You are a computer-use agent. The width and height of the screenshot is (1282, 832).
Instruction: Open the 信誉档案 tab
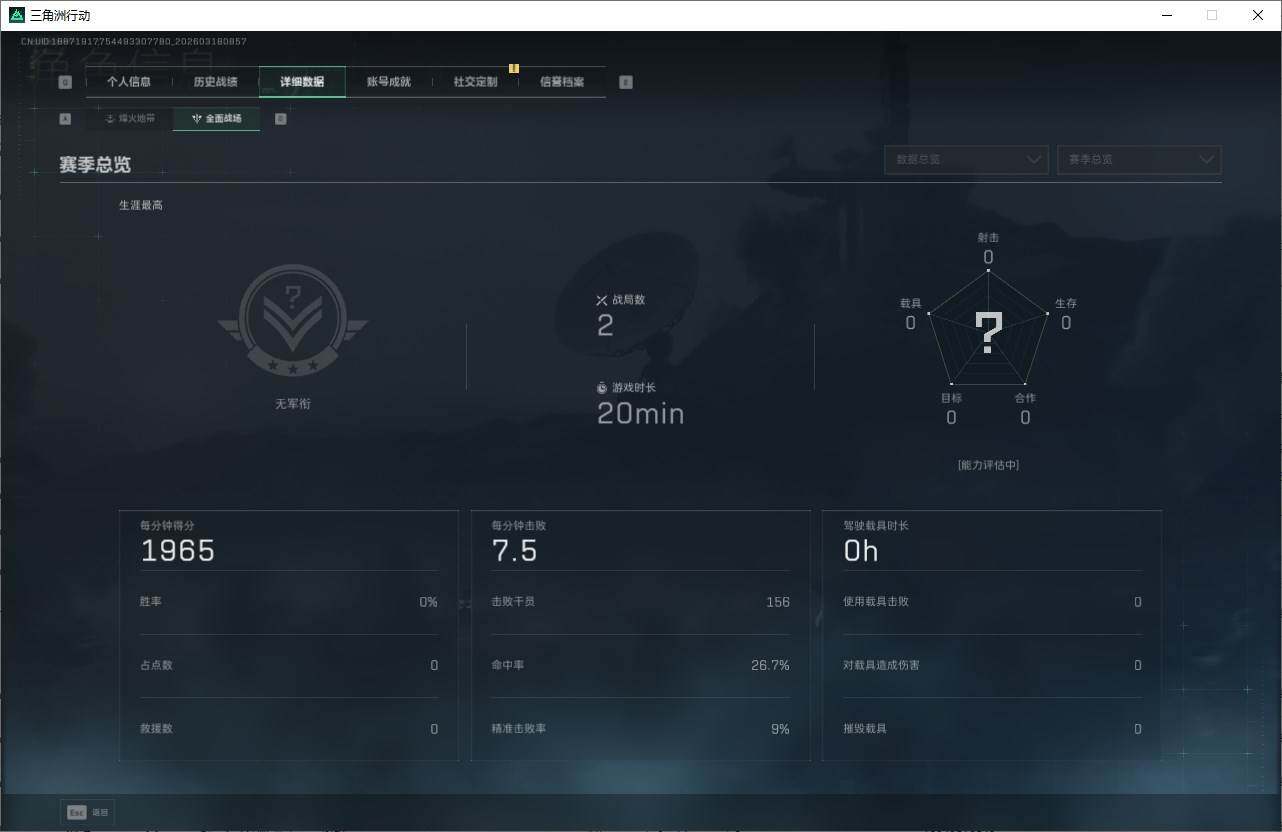tap(562, 82)
